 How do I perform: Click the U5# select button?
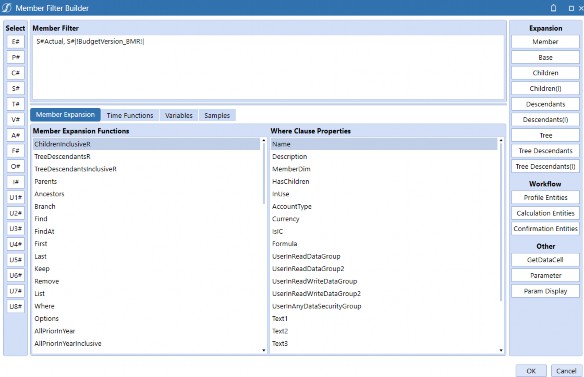15,260
